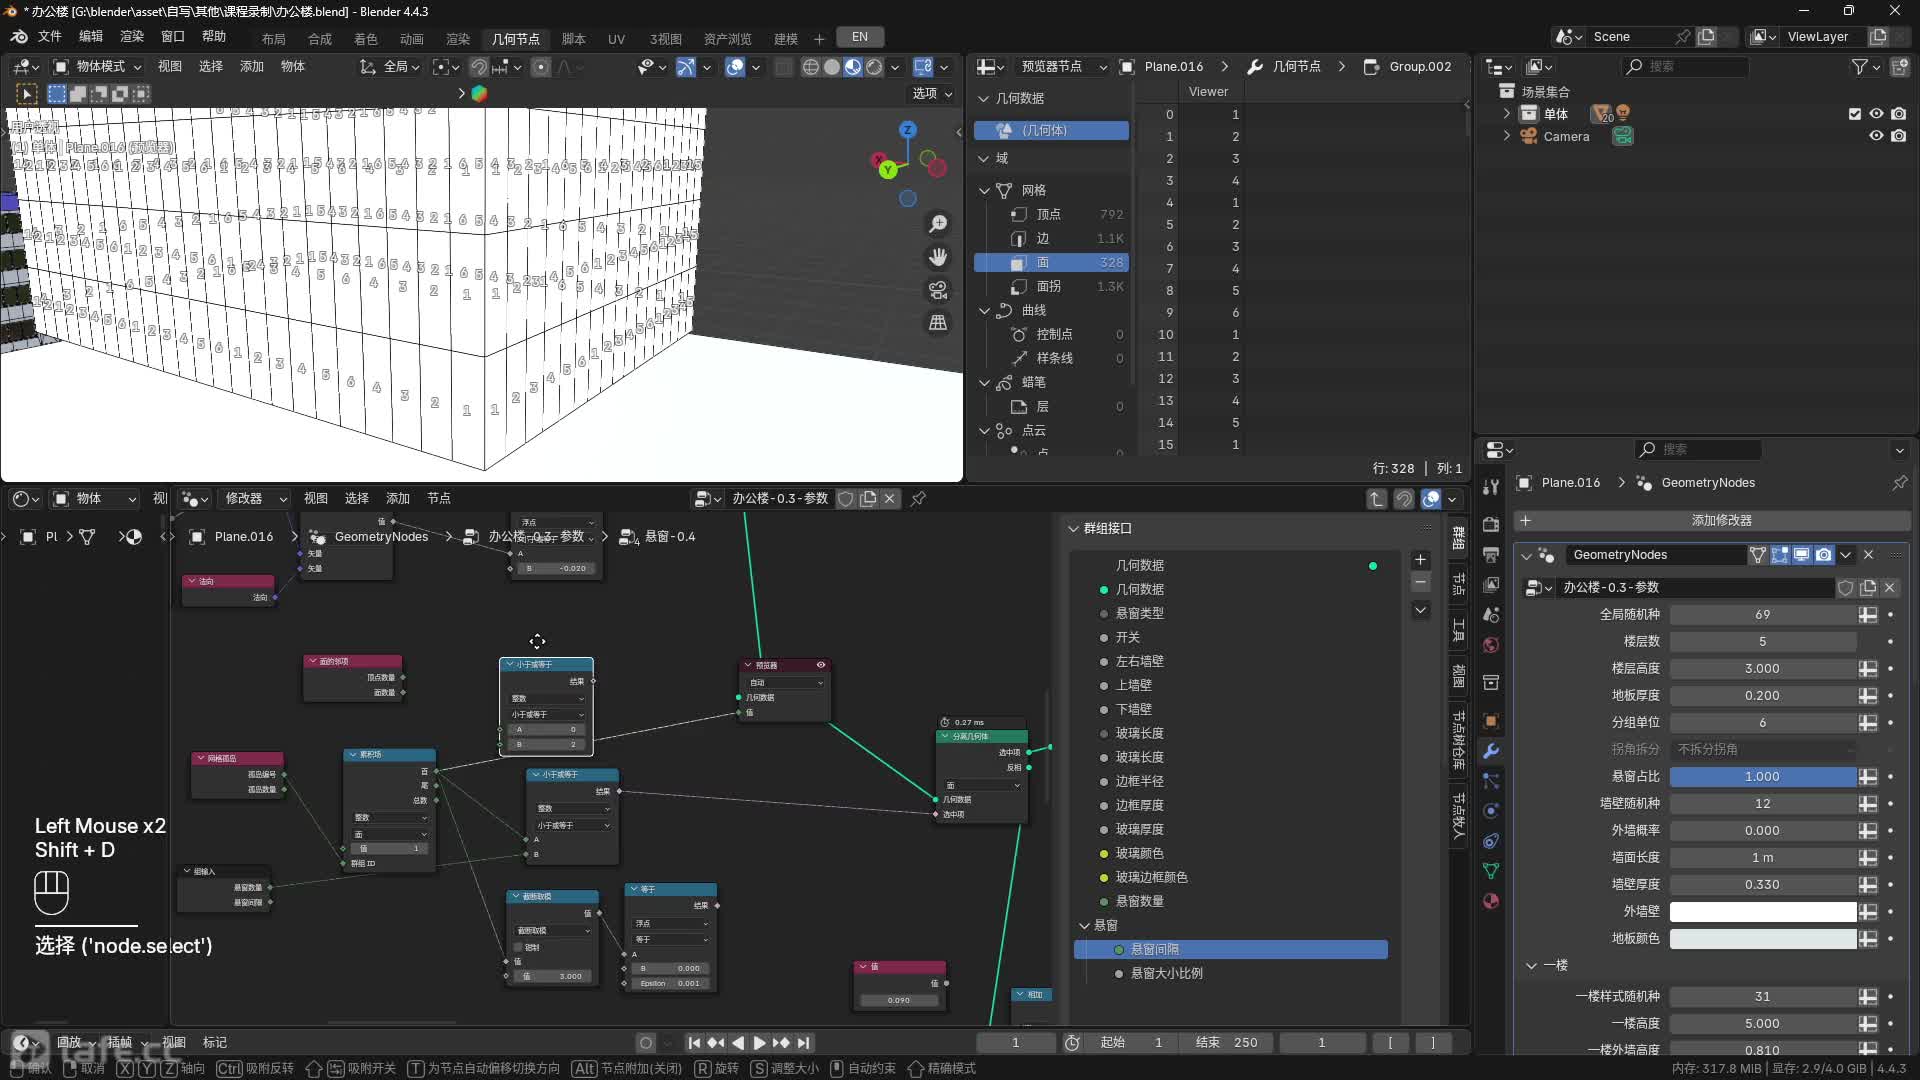Toggle fake user shield for node group

click(x=845, y=498)
